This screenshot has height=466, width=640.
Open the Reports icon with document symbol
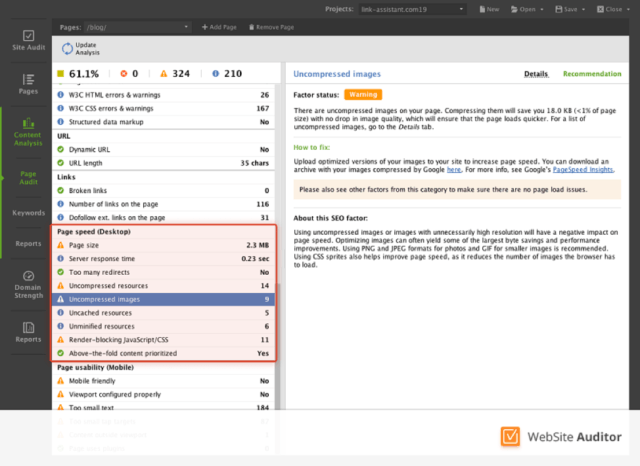click(28, 327)
